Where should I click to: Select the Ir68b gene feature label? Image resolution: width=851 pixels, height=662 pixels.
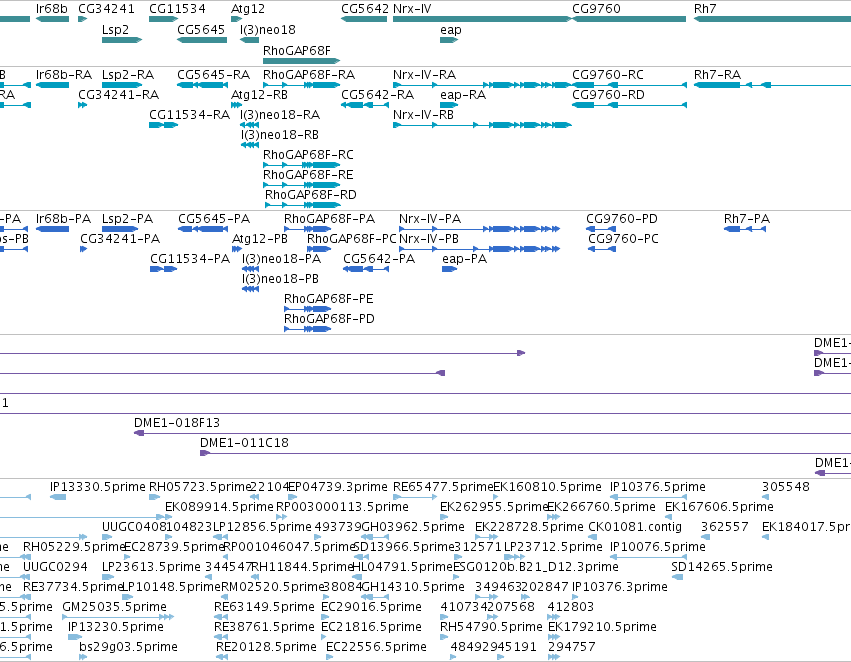pyautogui.click(x=52, y=9)
